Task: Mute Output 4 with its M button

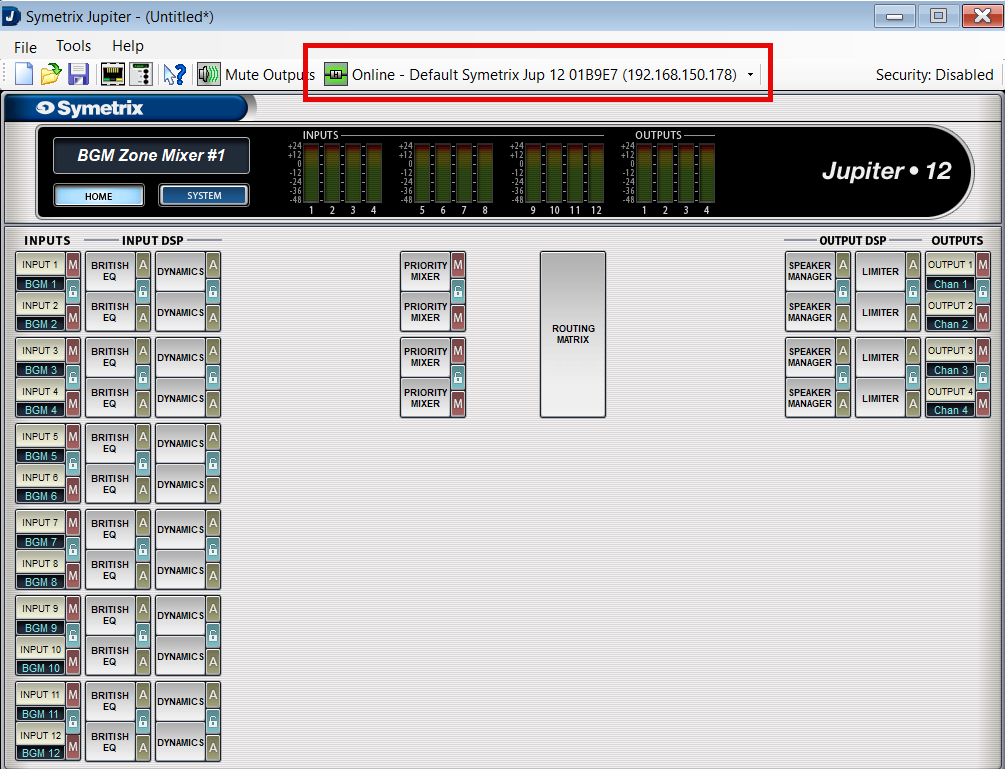Action: click(983, 404)
